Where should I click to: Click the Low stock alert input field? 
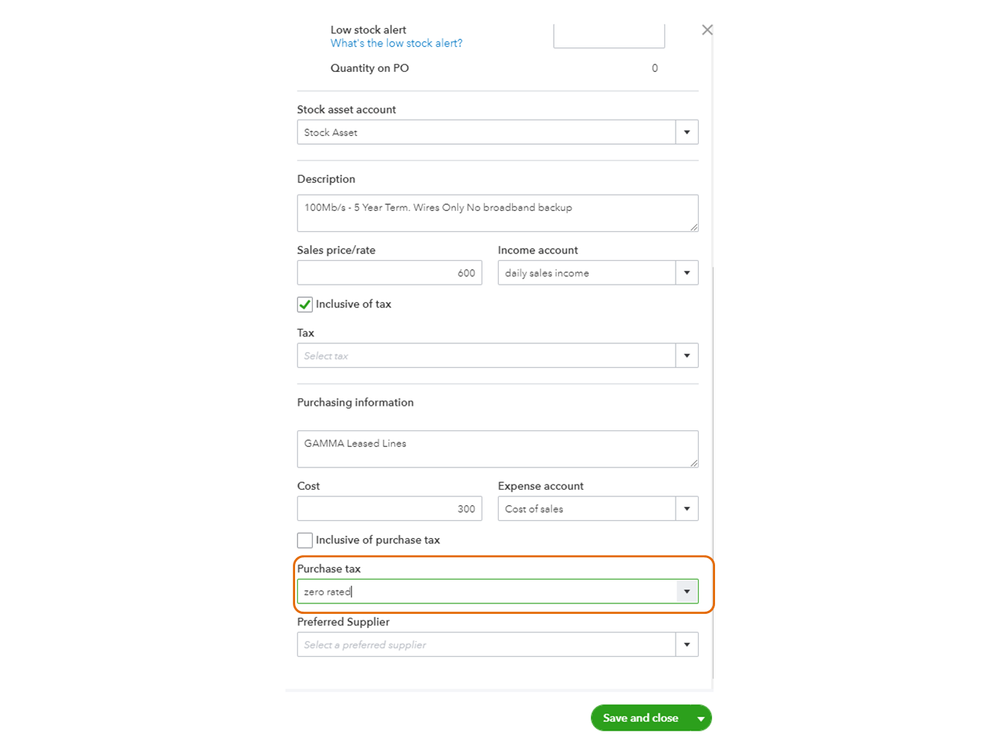608,37
